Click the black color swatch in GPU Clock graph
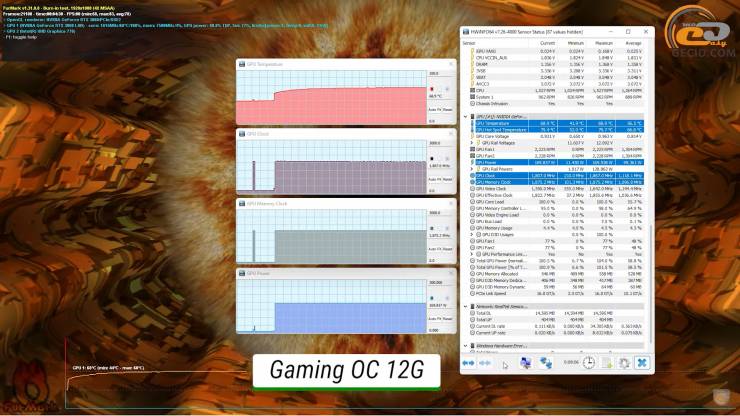This screenshot has height=416, width=740. 431,159
